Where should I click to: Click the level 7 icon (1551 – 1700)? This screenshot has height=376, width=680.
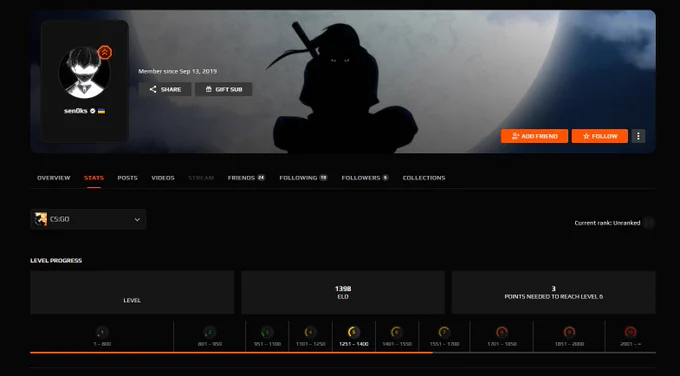444,333
